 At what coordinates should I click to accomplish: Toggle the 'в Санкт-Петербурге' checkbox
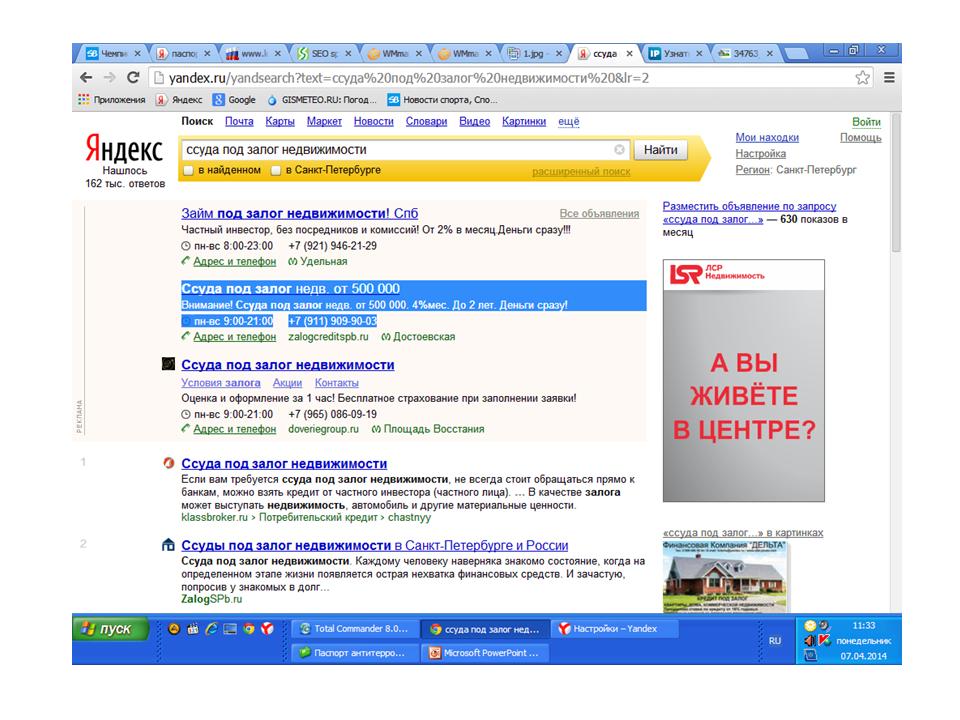[x=276, y=170]
